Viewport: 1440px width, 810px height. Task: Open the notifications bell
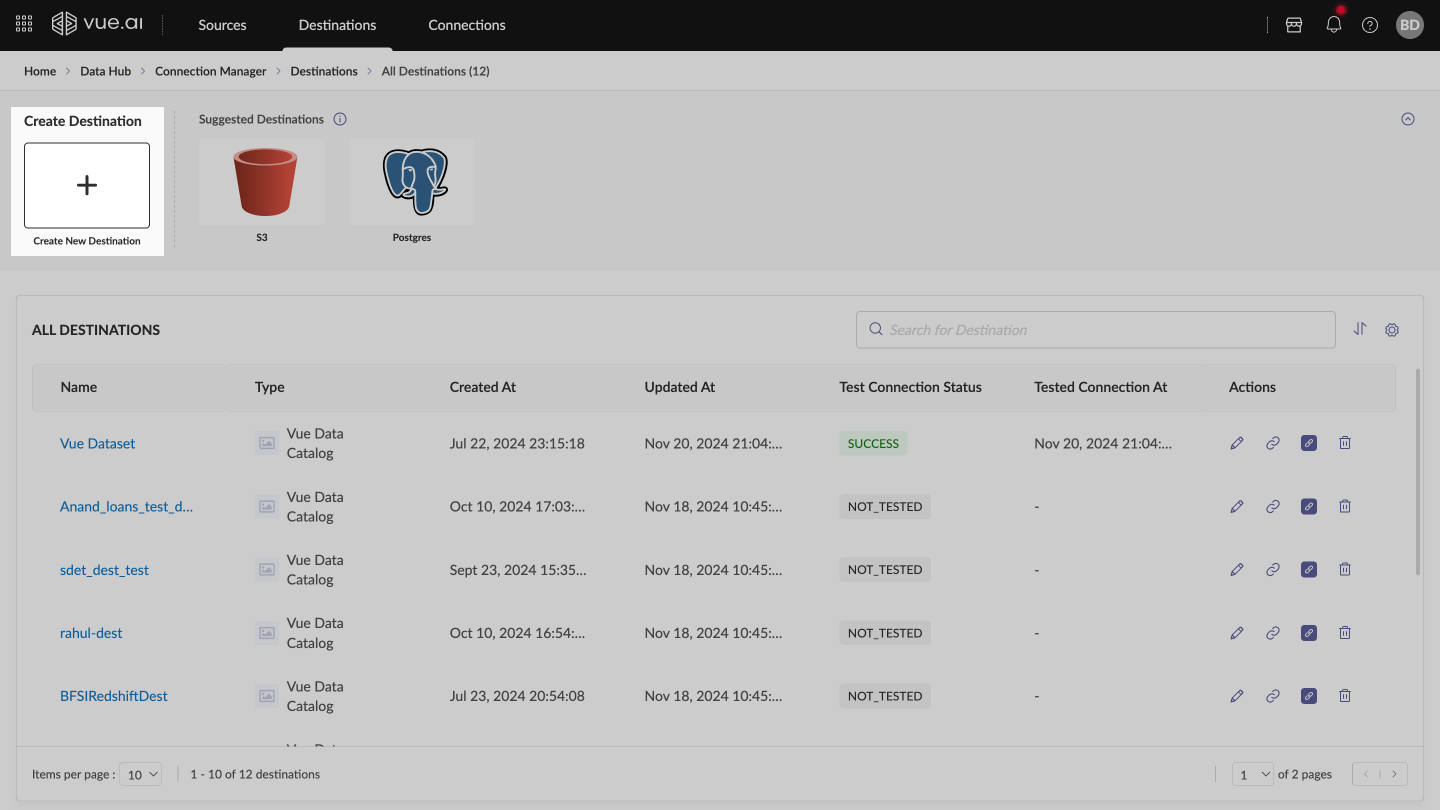(x=1333, y=25)
